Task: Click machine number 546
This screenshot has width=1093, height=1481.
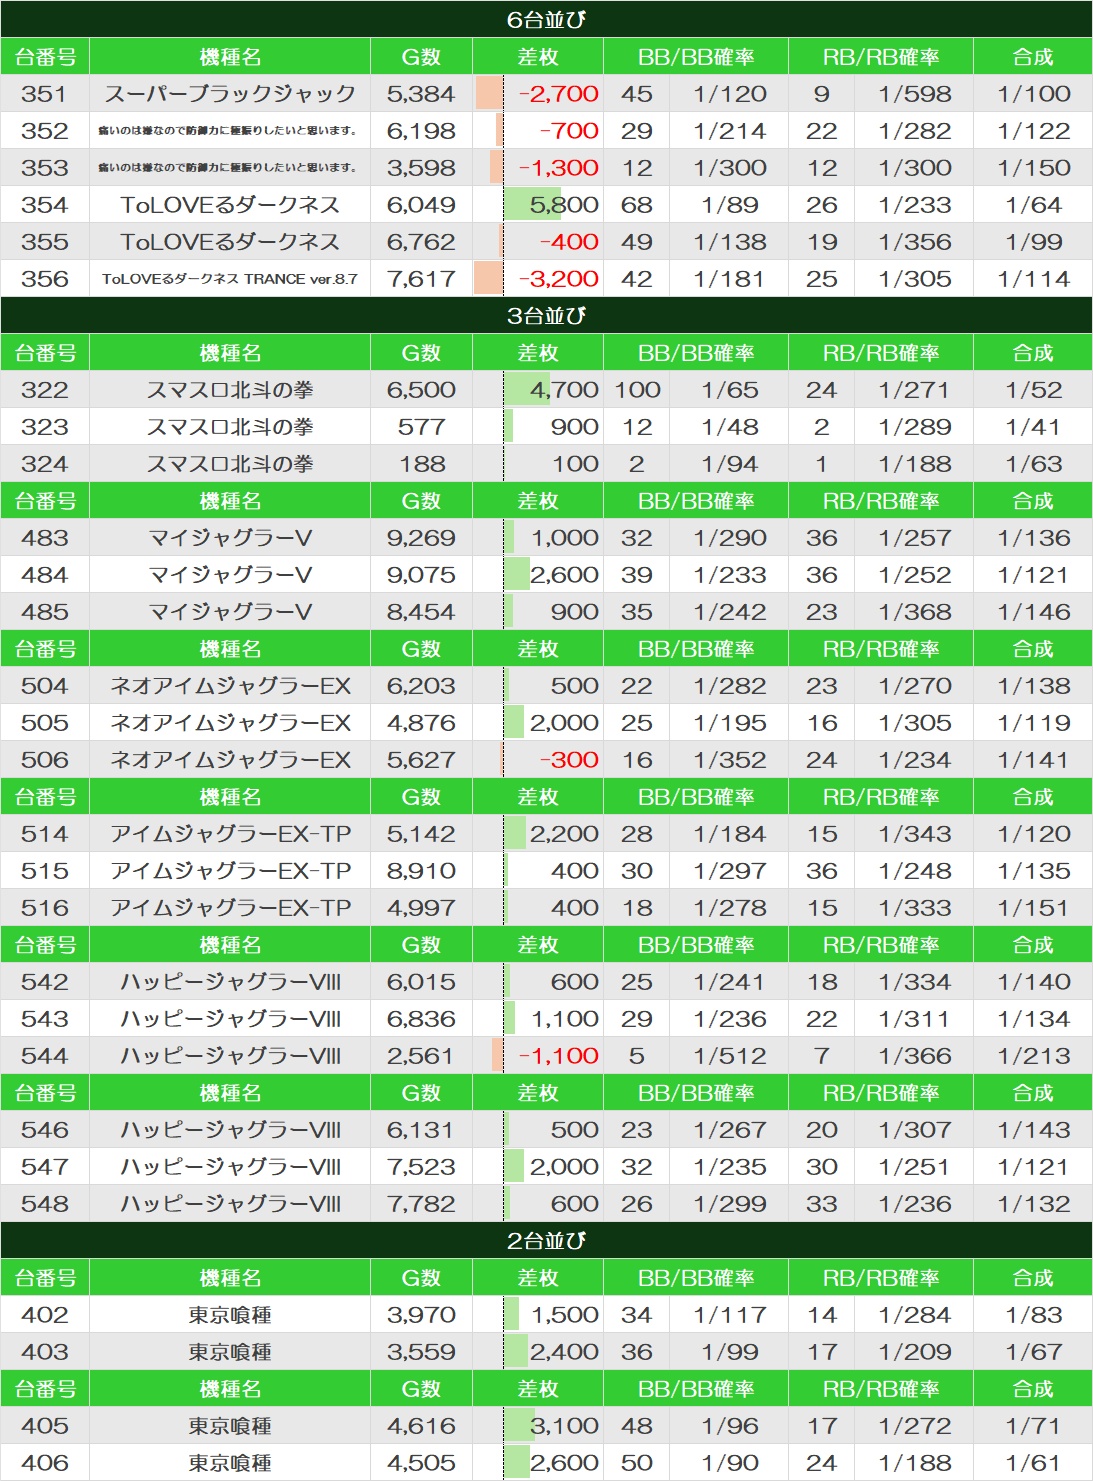Action: click(x=45, y=1129)
